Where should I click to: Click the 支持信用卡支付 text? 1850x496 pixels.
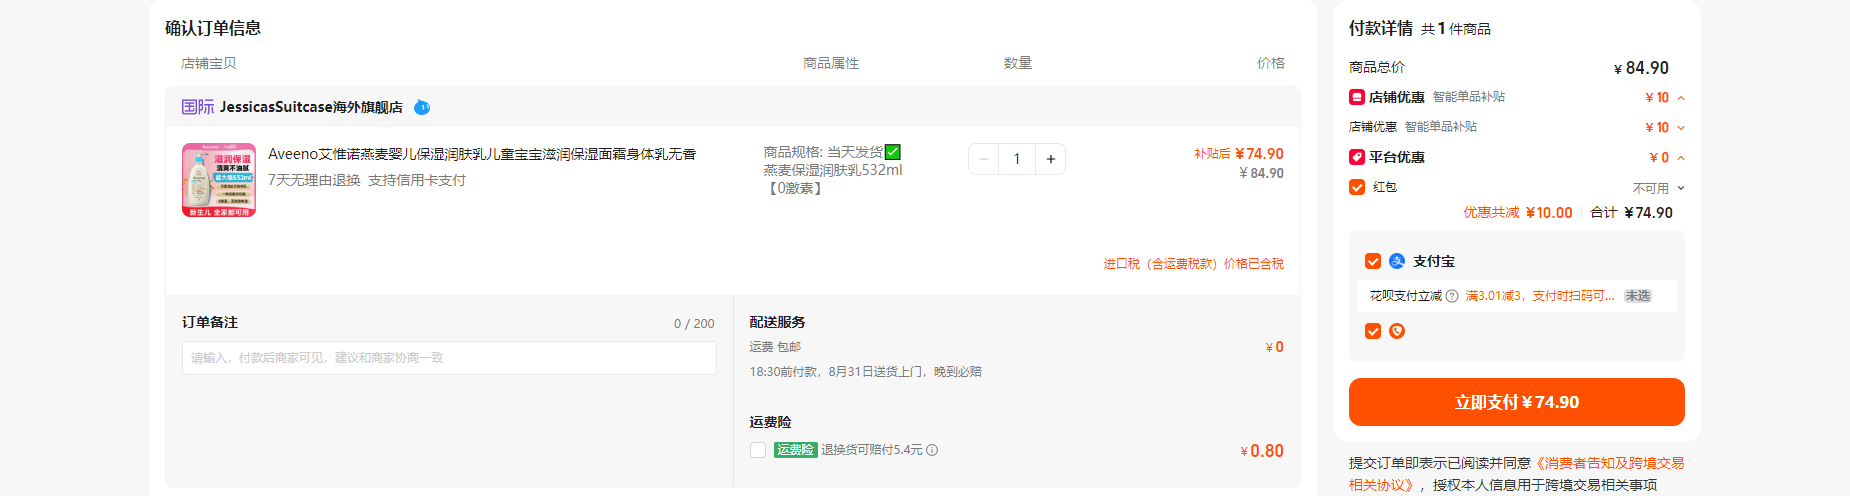point(417,180)
